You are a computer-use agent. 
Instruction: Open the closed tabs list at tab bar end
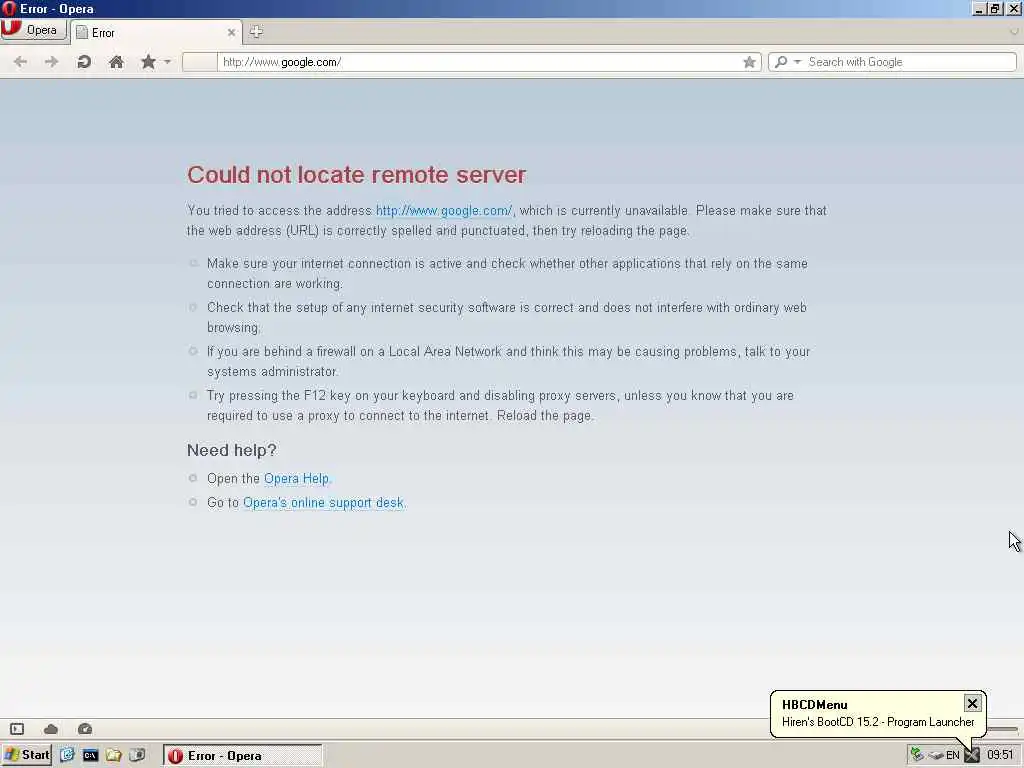point(1015,31)
